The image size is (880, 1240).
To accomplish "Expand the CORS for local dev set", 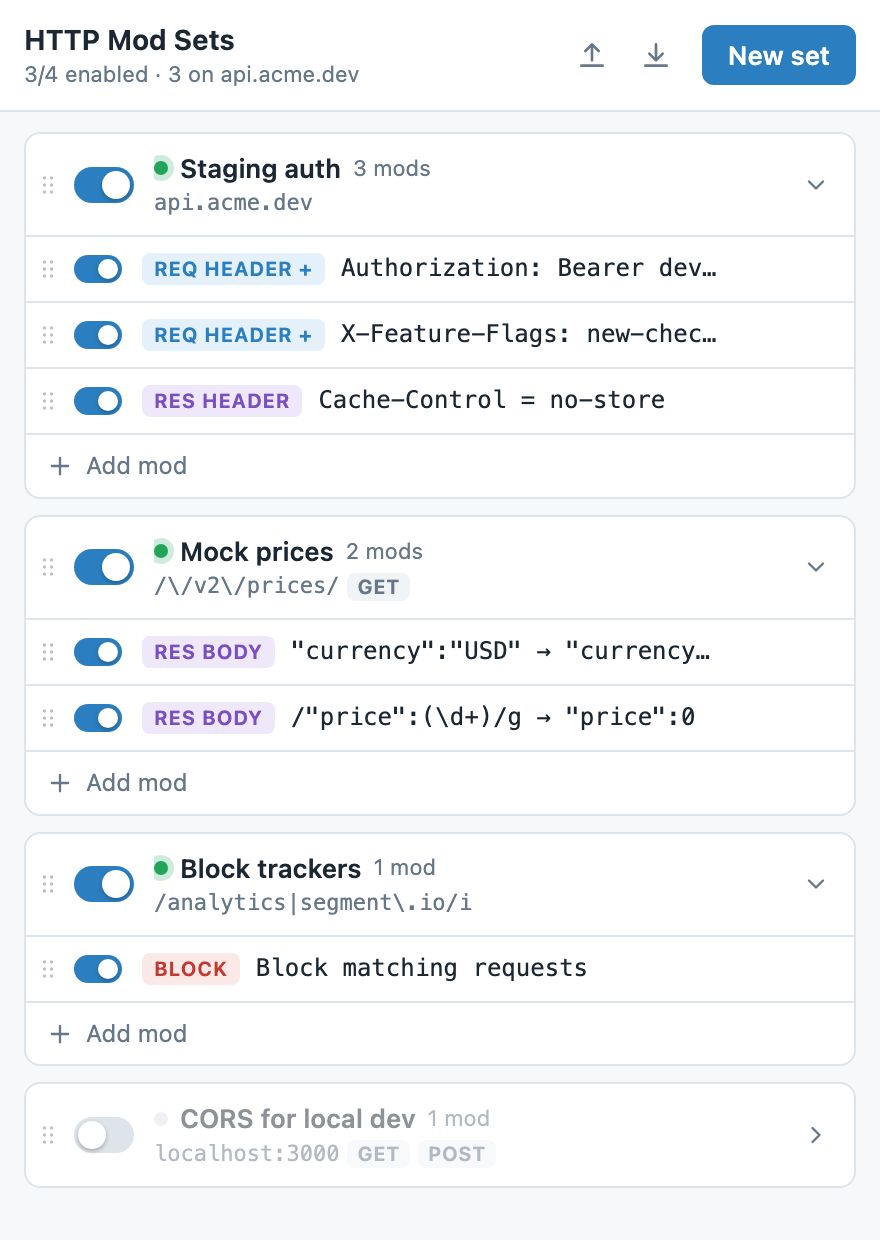I will click(x=816, y=1135).
